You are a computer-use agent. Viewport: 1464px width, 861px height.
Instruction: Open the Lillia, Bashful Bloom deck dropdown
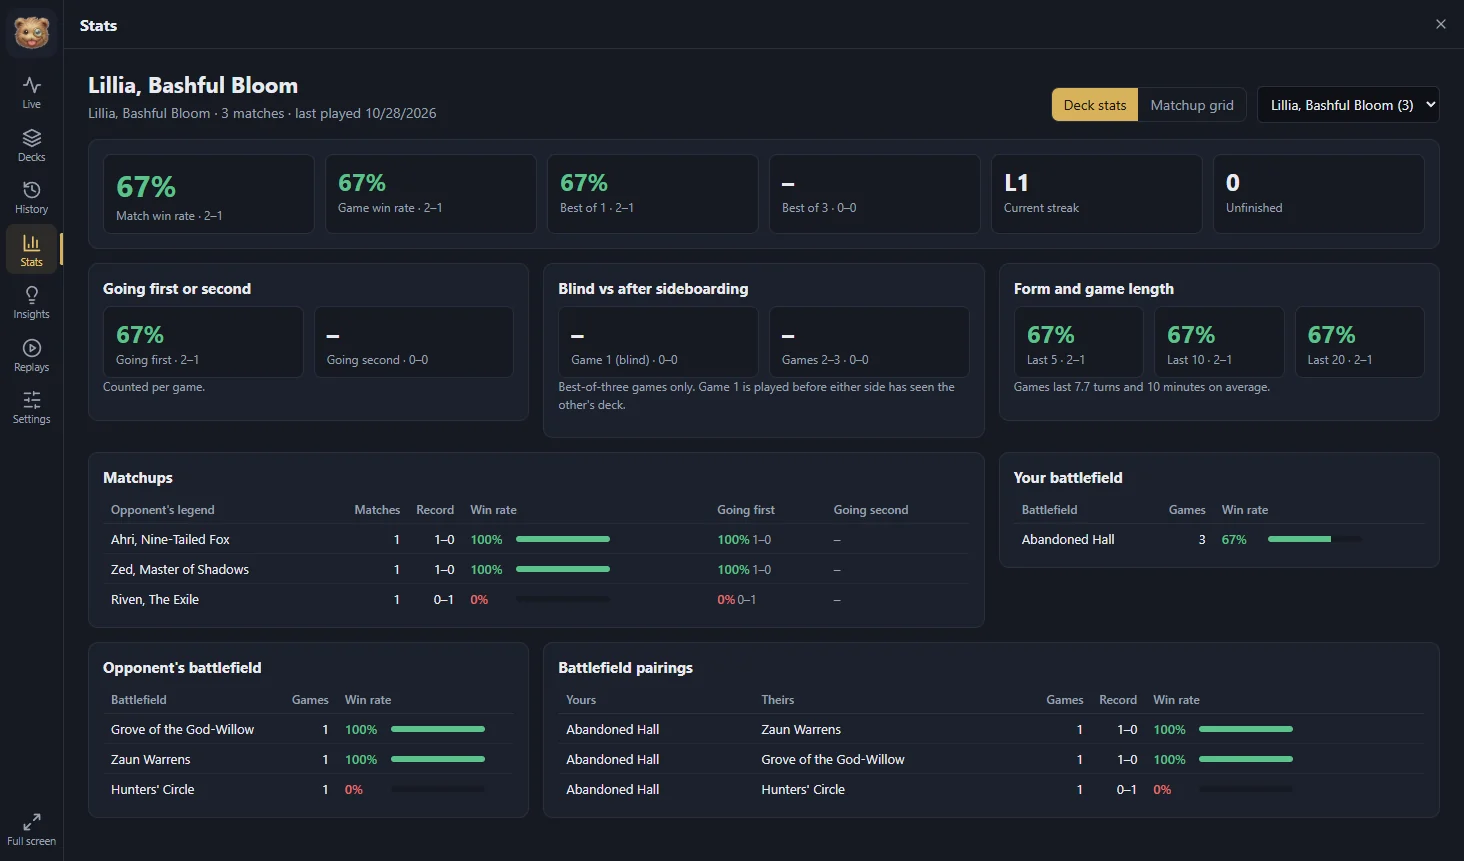click(1348, 105)
